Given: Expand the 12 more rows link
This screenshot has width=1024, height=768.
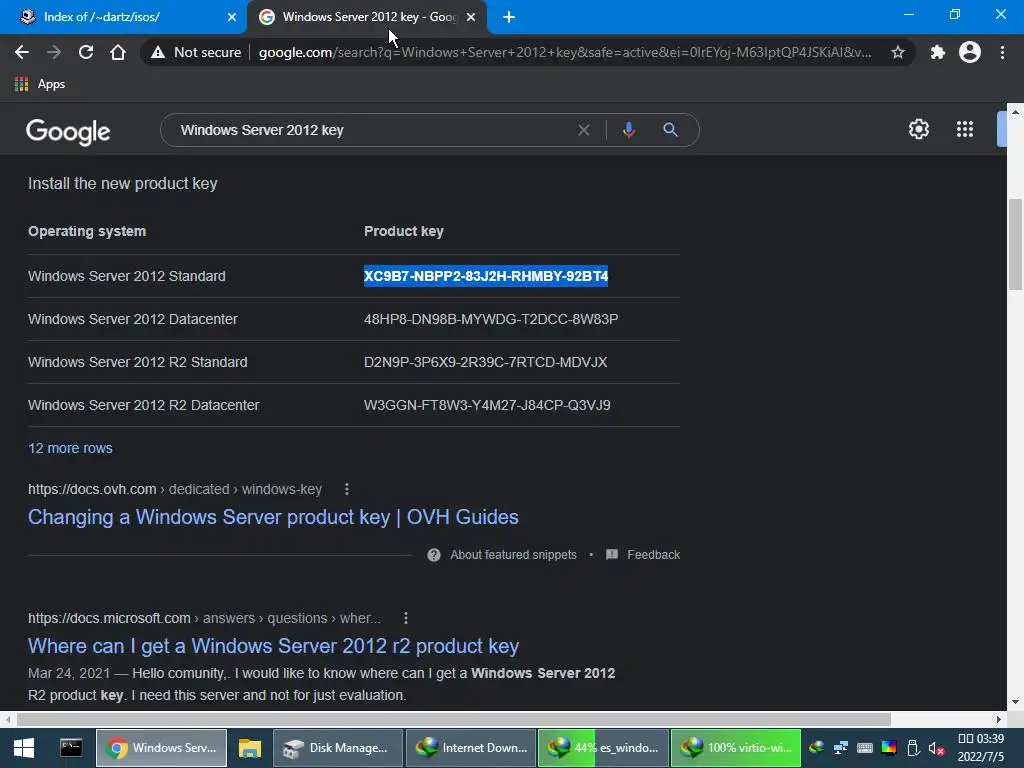Looking at the screenshot, I should click(x=70, y=448).
